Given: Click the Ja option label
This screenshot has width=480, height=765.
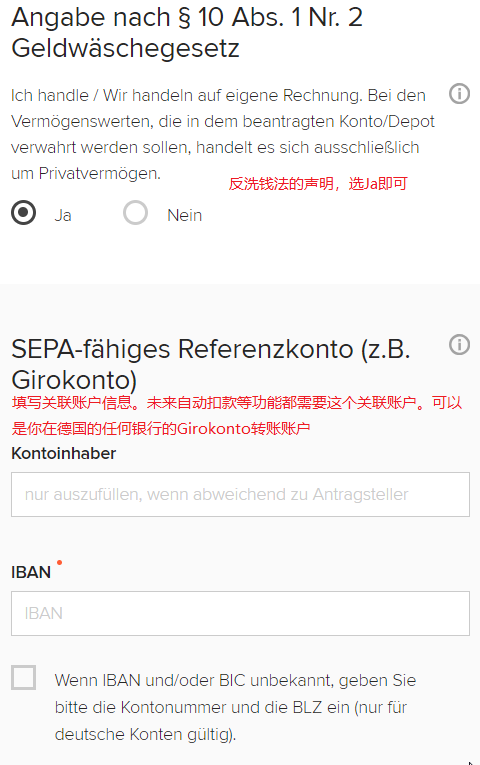Looking at the screenshot, I should pos(63,215).
